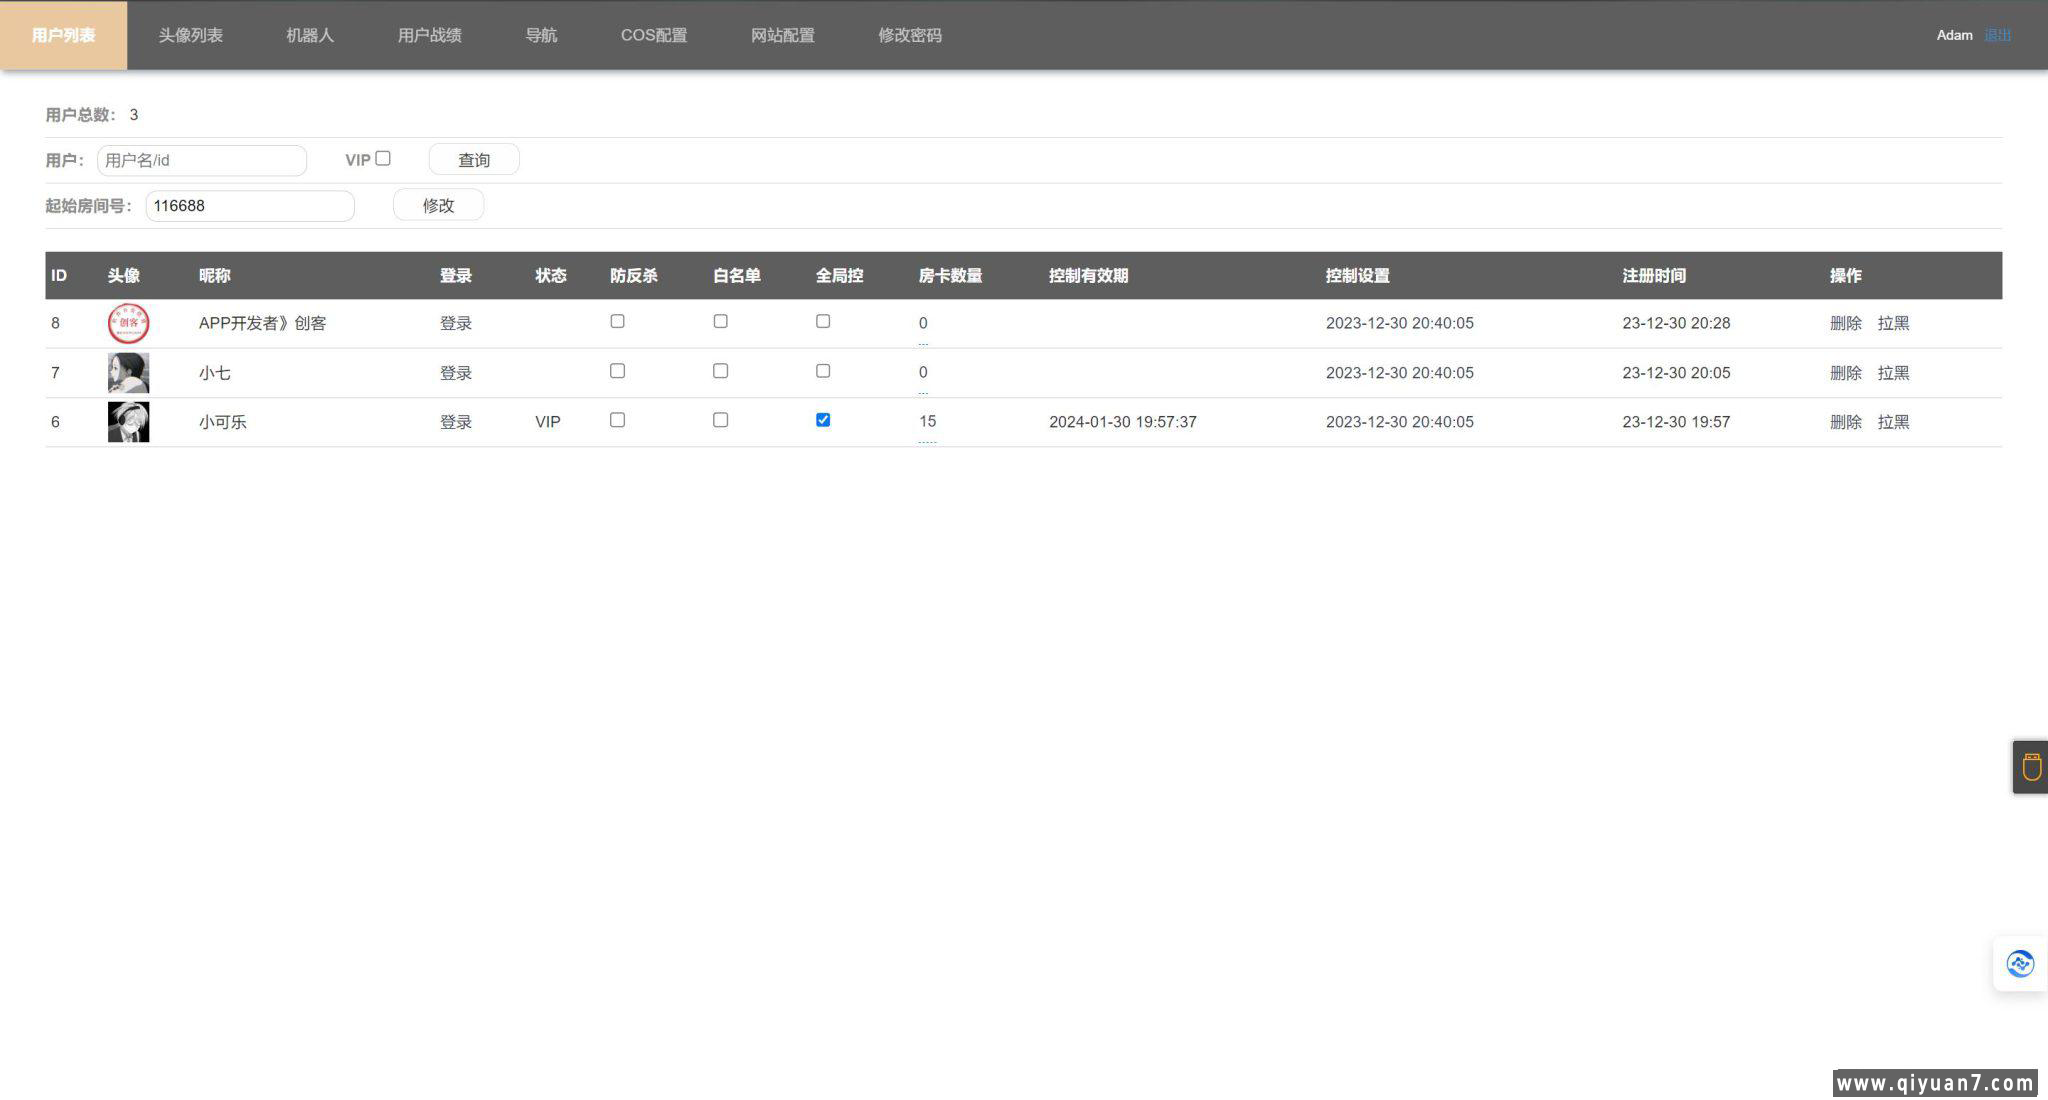
Task: Open the 机器人 tab
Action: tap(310, 35)
